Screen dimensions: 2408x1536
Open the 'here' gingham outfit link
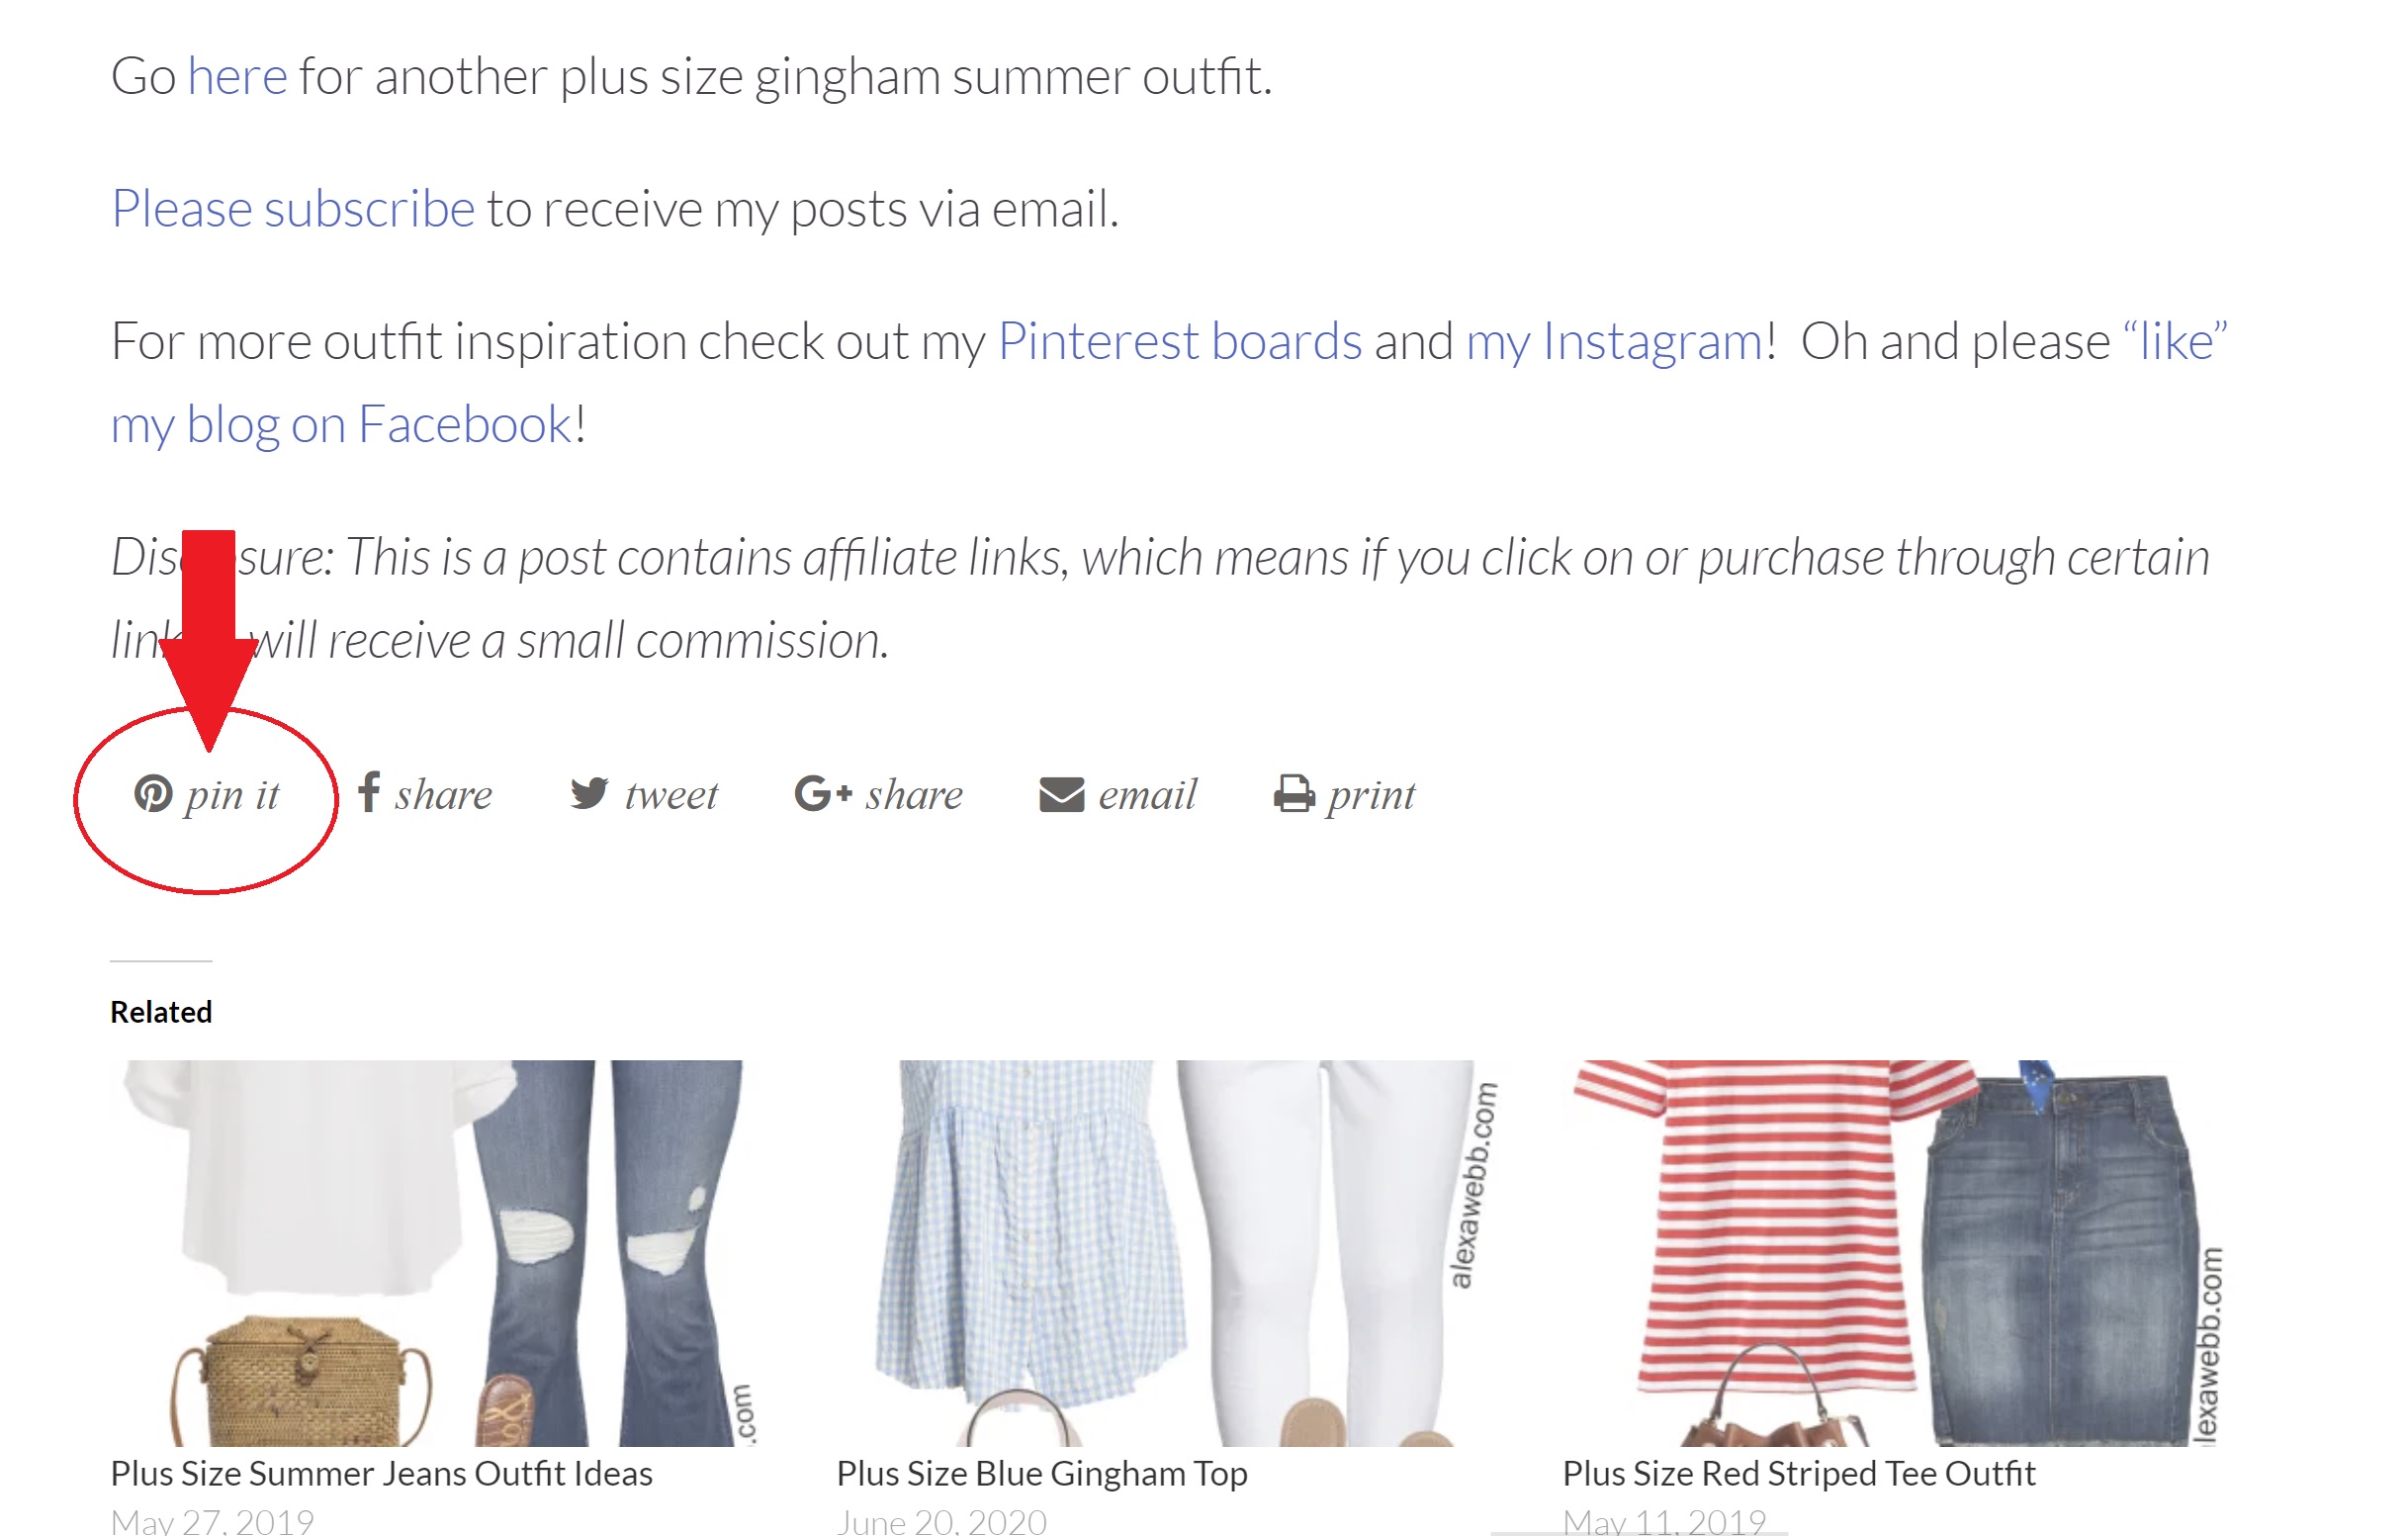(238, 76)
